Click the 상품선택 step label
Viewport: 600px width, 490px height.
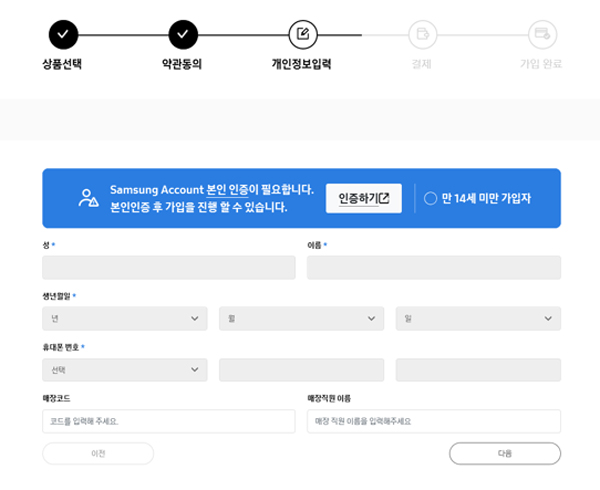62,64
